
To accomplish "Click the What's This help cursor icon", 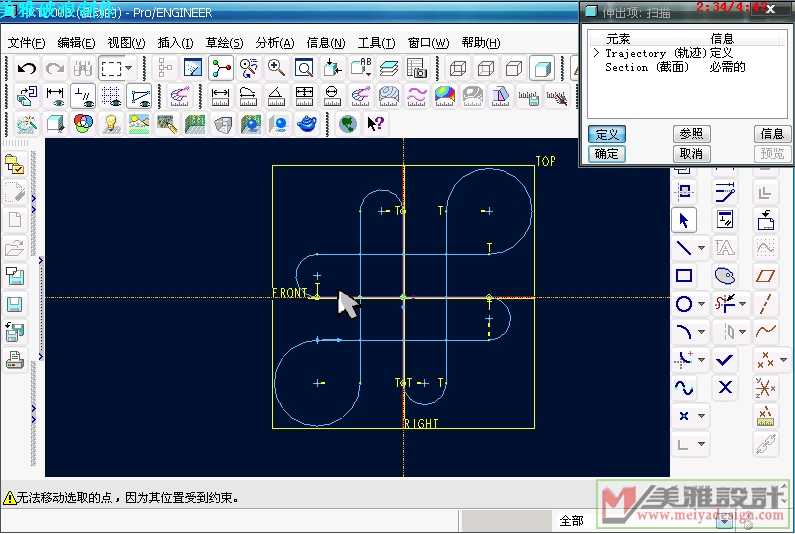I will [x=376, y=123].
